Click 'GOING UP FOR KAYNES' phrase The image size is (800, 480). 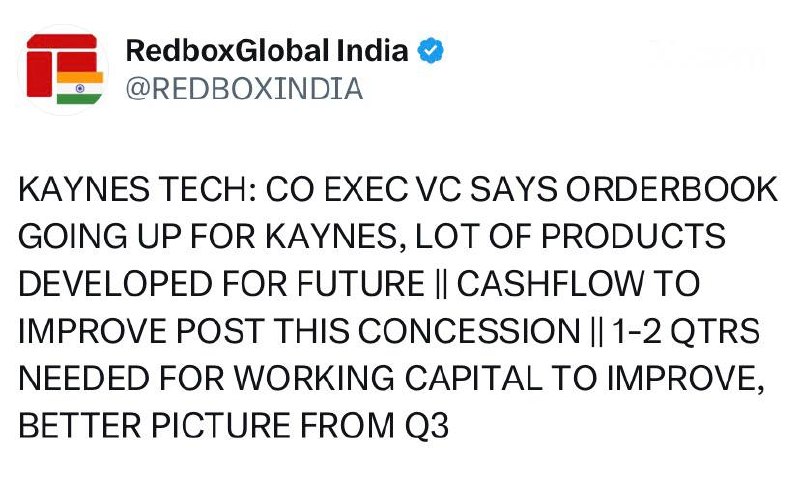tap(208, 237)
